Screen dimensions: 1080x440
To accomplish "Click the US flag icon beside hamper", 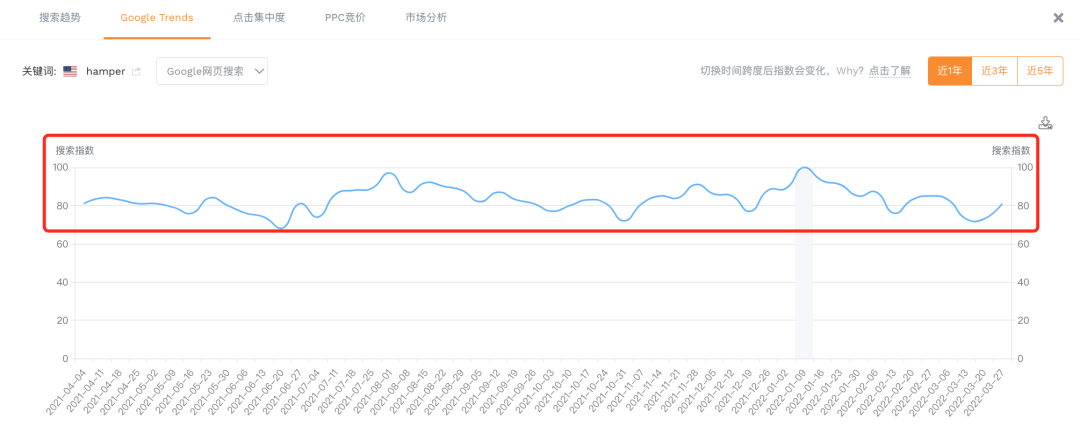I will (70, 71).
